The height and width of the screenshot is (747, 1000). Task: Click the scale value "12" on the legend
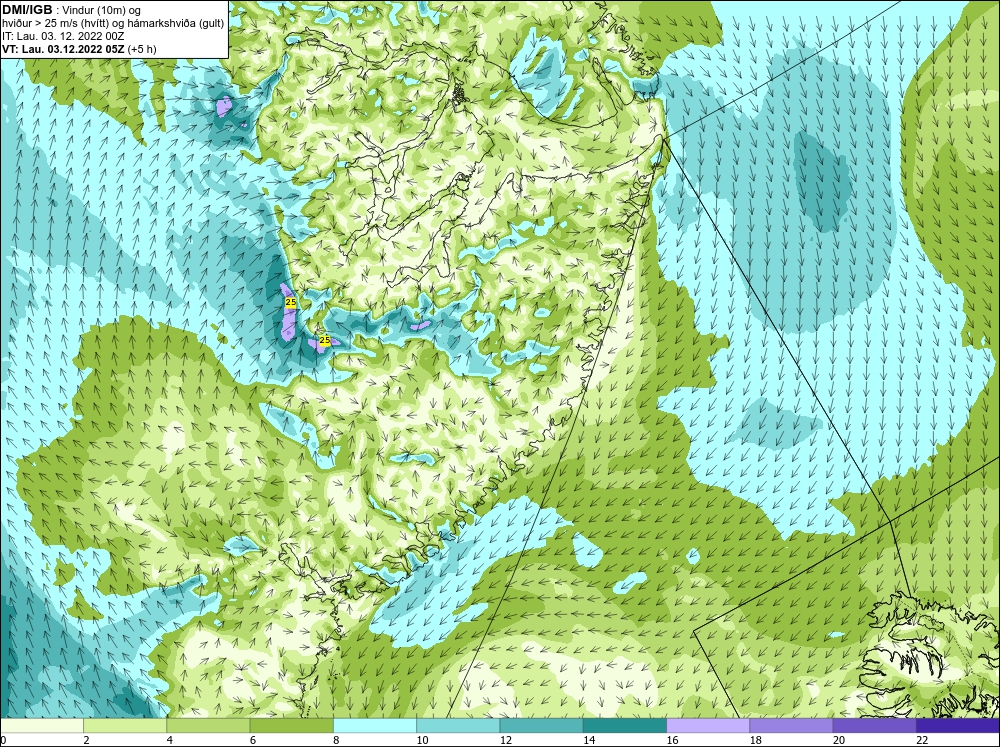tap(506, 740)
